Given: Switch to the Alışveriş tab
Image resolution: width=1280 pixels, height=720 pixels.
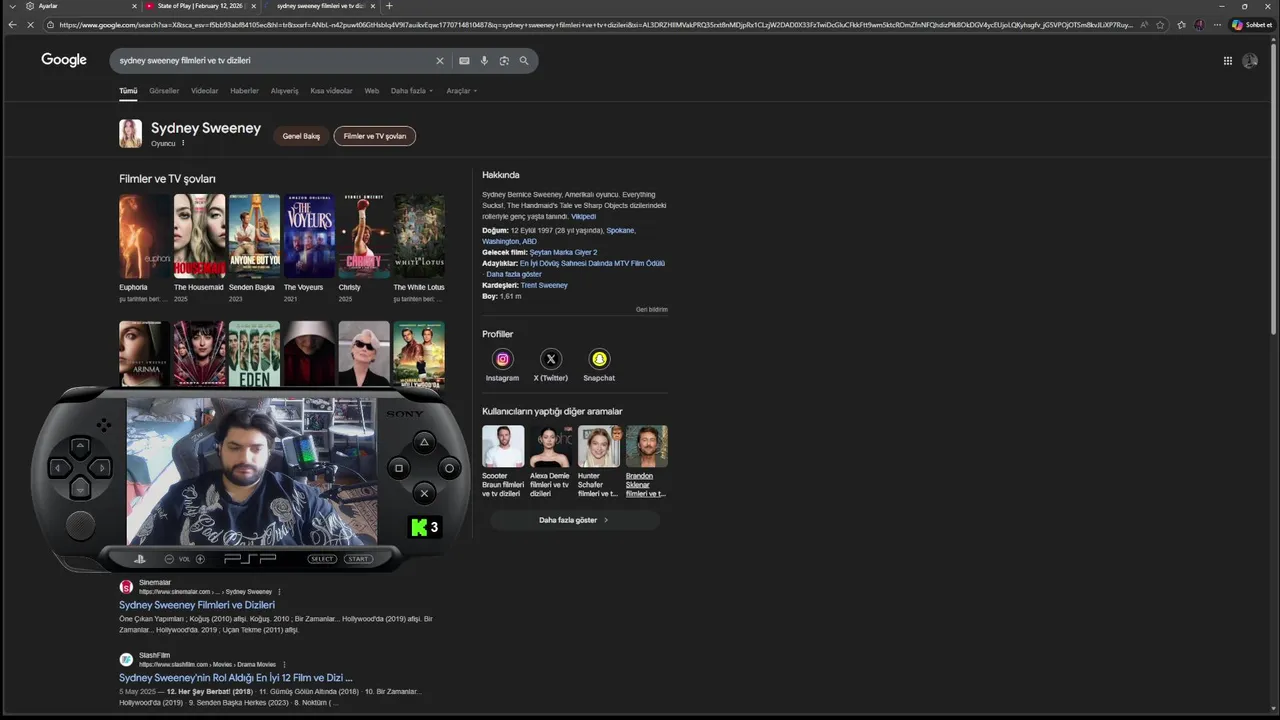Looking at the screenshot, I should pyautogui.click(x=284, y=91).
